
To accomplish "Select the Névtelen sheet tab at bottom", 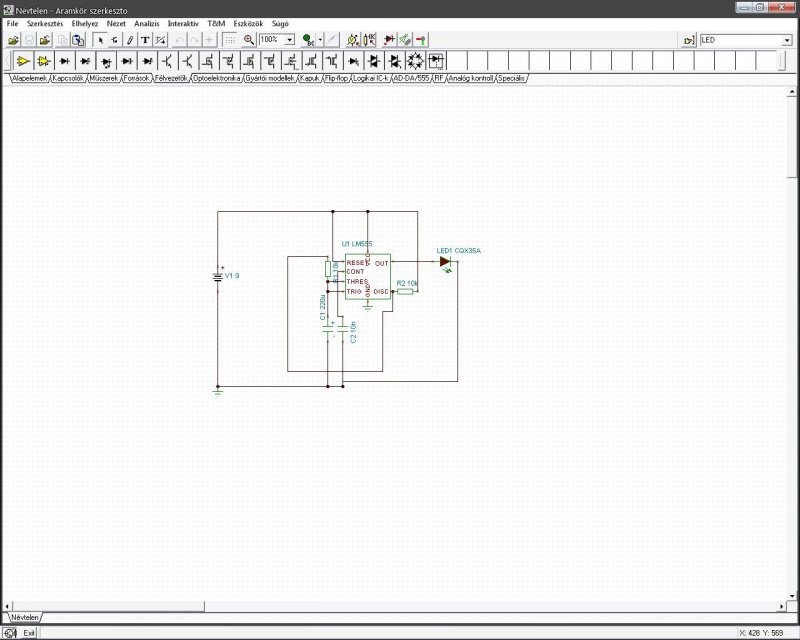I will tap(24, 617).
